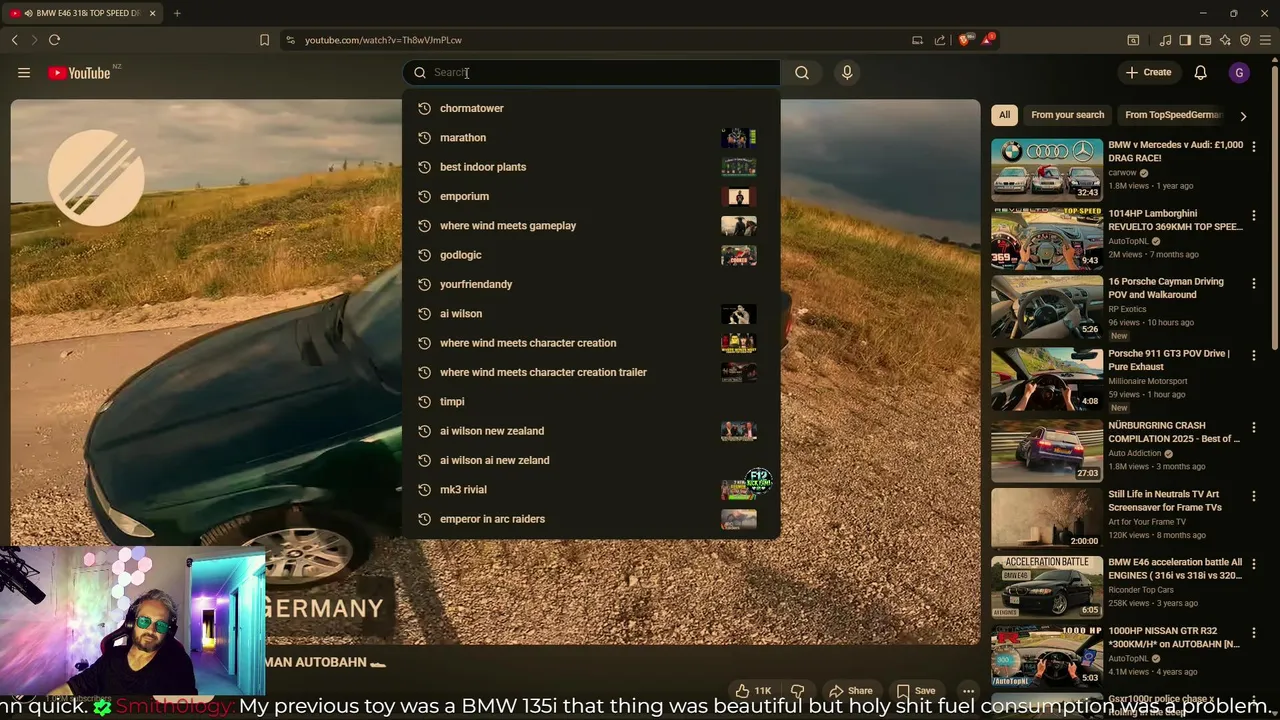This screenshot has width=1280, height=720.
Task: Open the Brave Wallet icon
Action: [1205, 40]
